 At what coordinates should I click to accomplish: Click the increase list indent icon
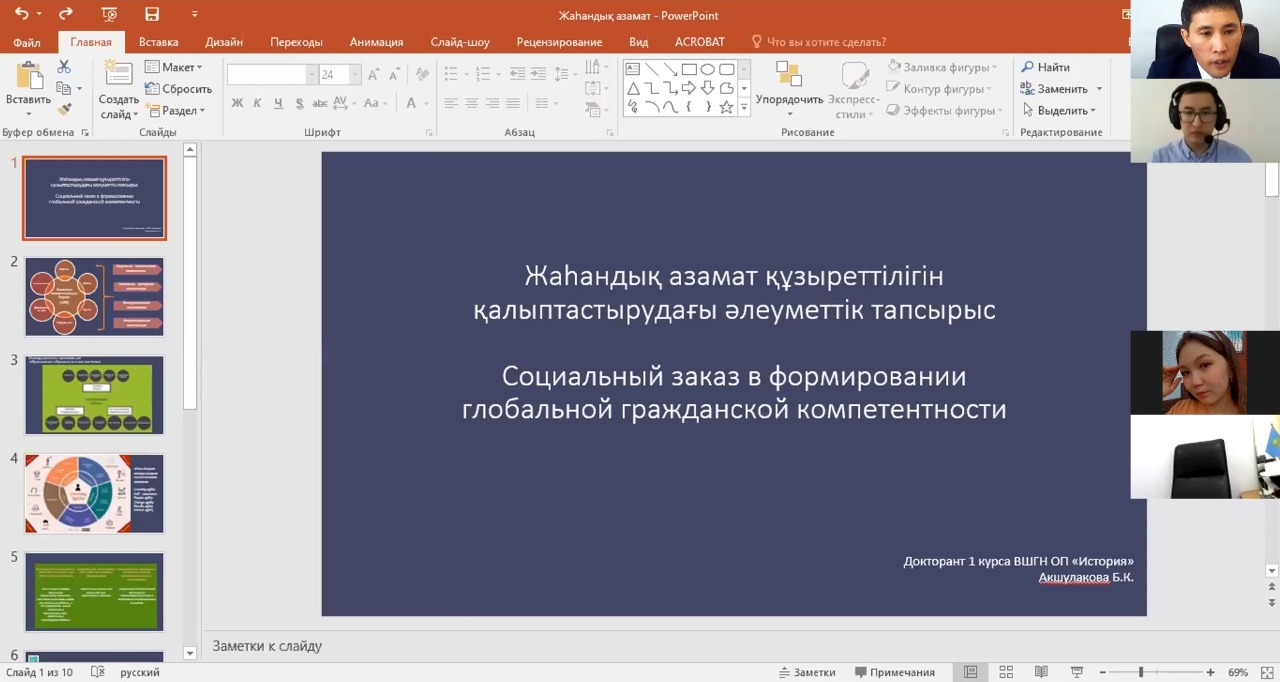[540, 74]
